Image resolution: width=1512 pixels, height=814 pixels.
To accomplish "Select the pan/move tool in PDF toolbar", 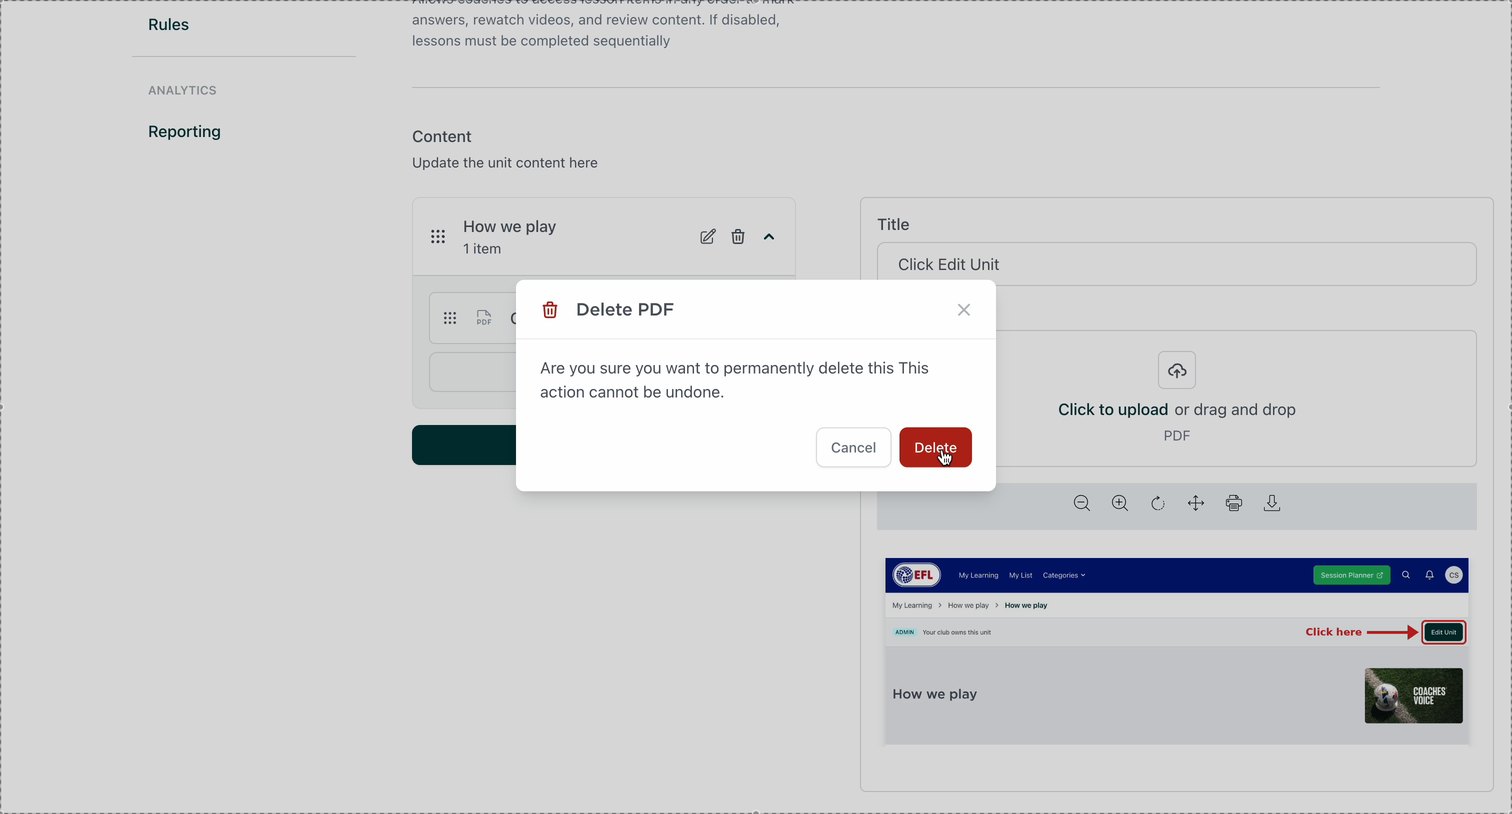I will 1196,503.
